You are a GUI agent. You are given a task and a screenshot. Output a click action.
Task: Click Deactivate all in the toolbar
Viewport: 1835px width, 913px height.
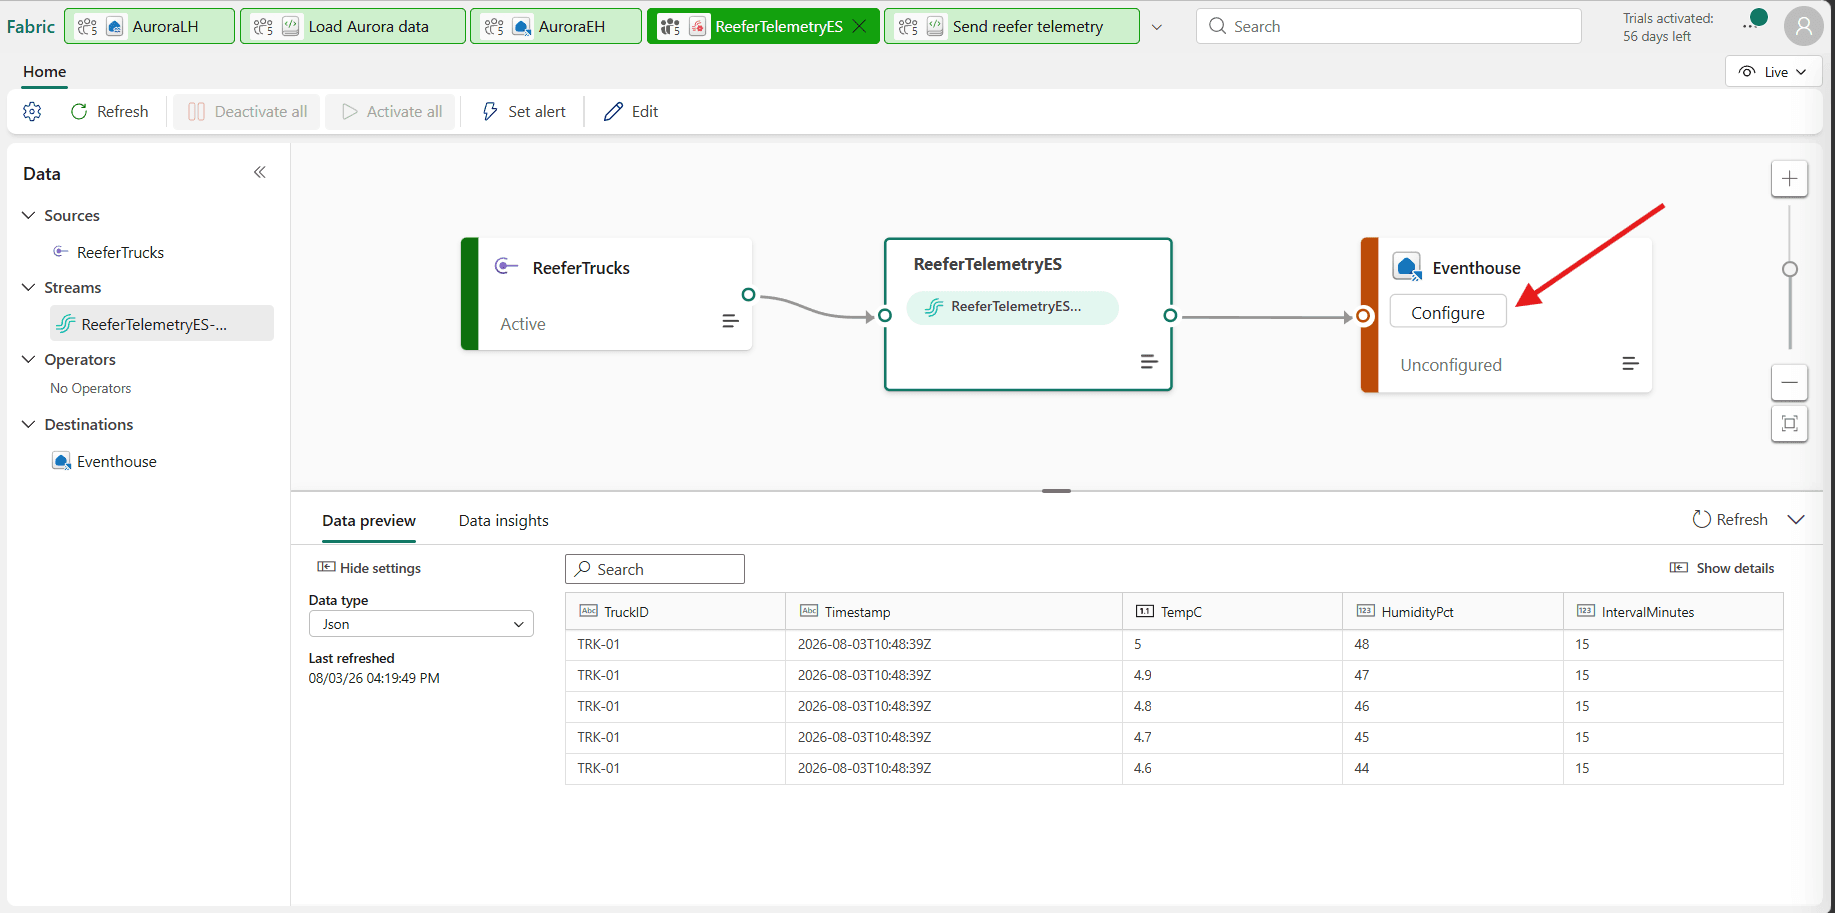click(247, 112)
